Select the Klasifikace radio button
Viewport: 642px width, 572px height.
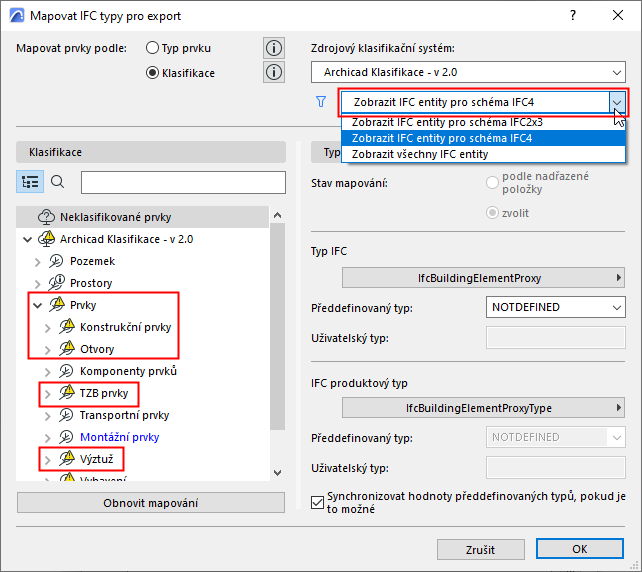(x=152, y=73)
